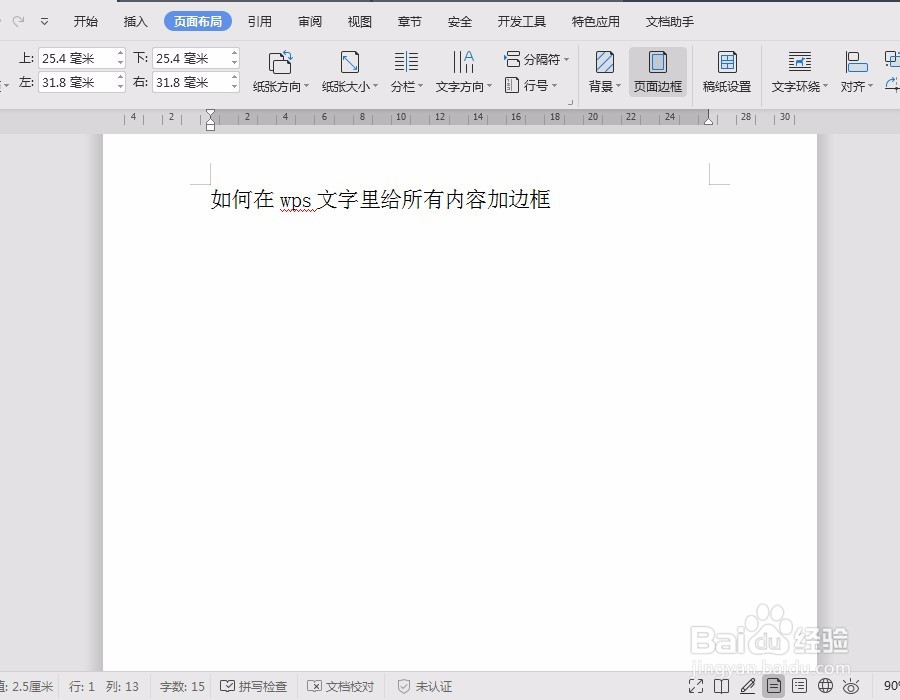Adjust the top margin stepper arrows
Viewport: 900px width, 700px height.
pyautogui.click(x=120, y=58)
